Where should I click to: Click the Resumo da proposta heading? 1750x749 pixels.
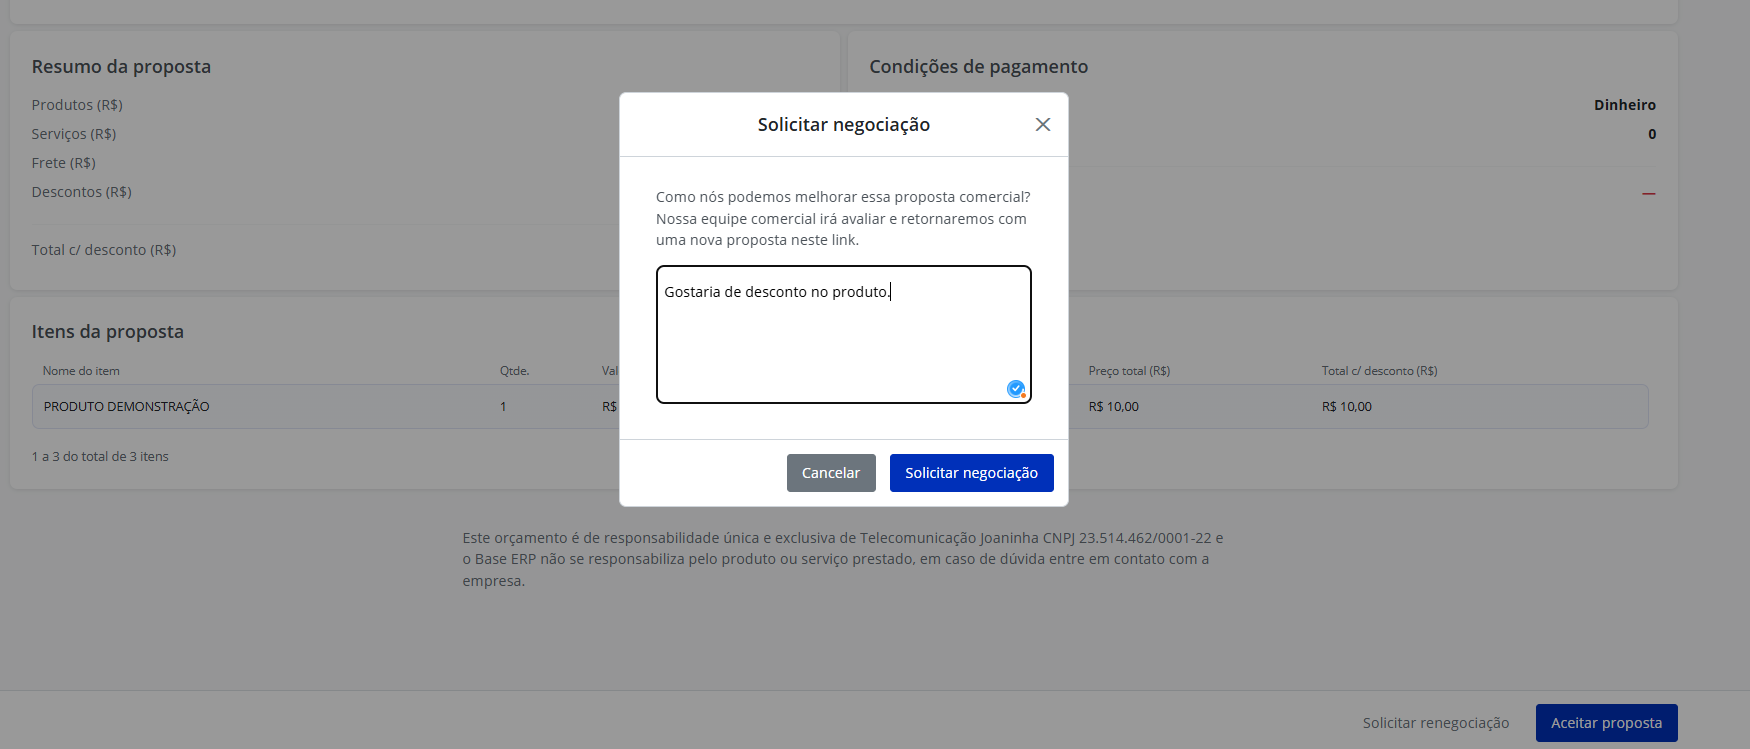point(121,67)
